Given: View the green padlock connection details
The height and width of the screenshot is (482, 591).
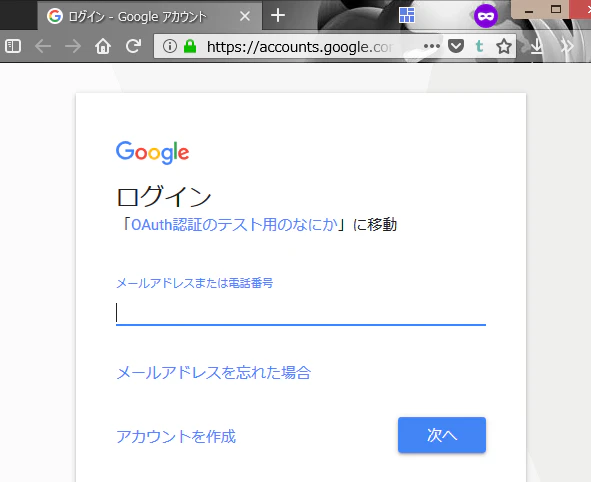Looking at the screenshot, I should coord(190,46).
